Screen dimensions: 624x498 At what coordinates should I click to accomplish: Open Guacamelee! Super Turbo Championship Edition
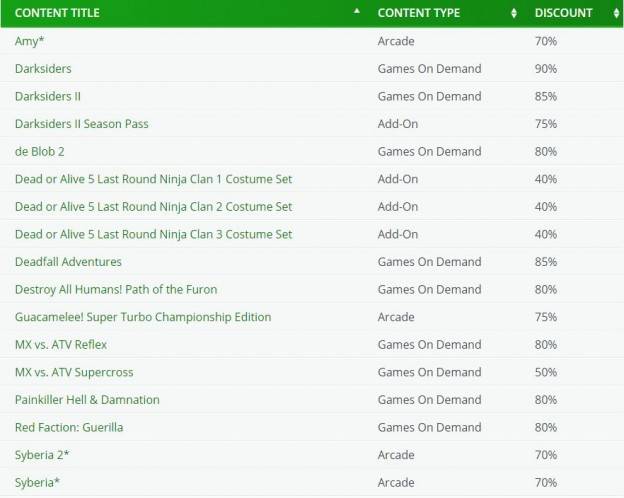143,317
